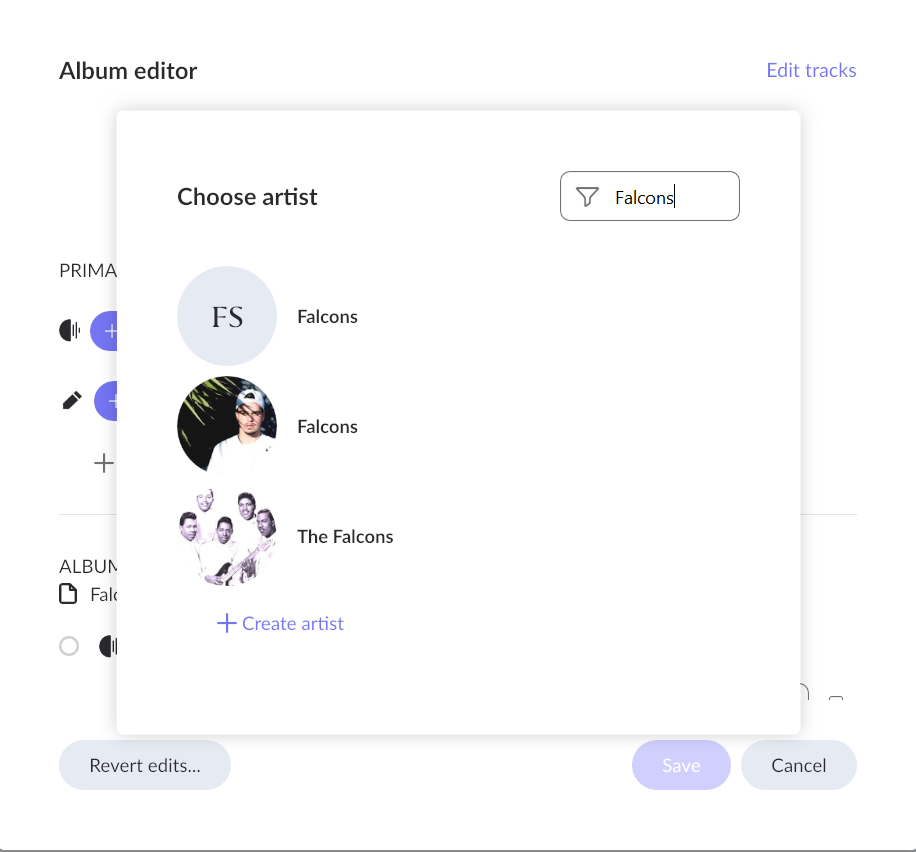Click the document file icon in the album section
The height and width of the screenshot is (852, 916).
[68, 595]
